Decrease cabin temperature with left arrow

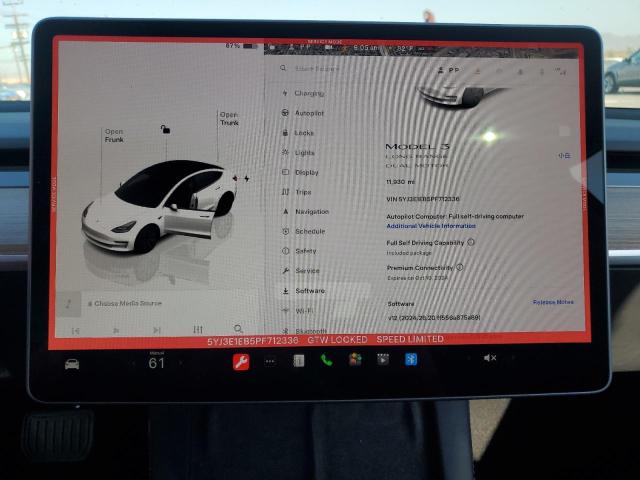tap(133, 362)
